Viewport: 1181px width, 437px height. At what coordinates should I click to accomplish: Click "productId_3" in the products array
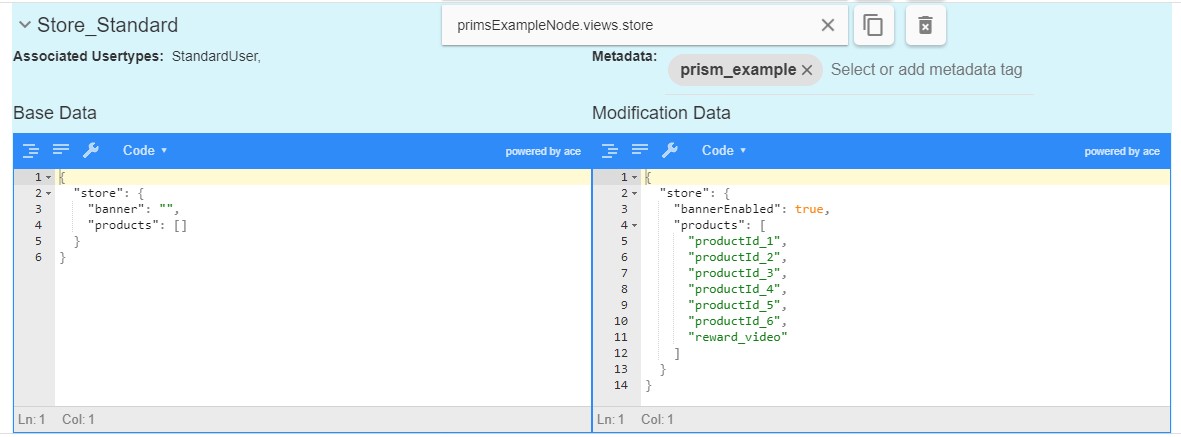[x=734, y=274]
